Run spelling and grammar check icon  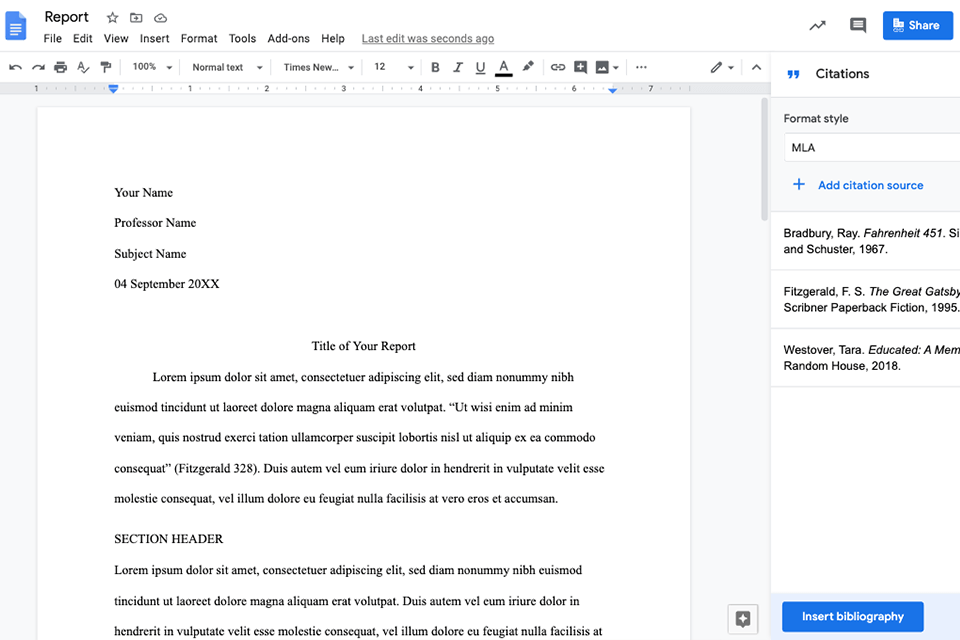click(x=83, y=67)
